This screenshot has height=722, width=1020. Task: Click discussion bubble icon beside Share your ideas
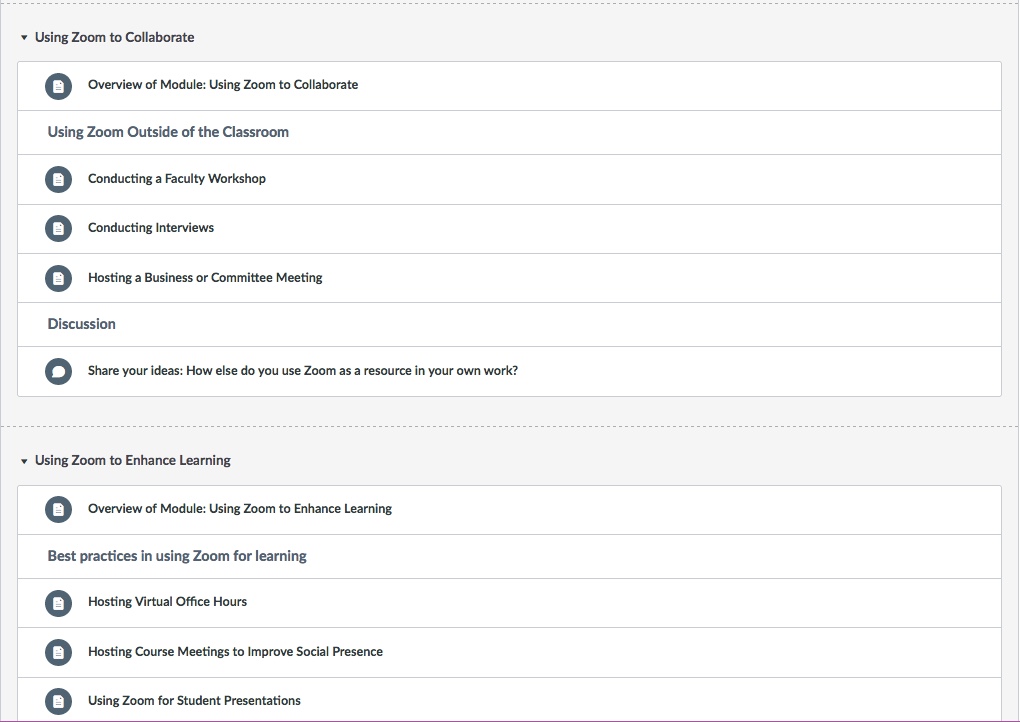pyautogui.click(x=59, y=372)
